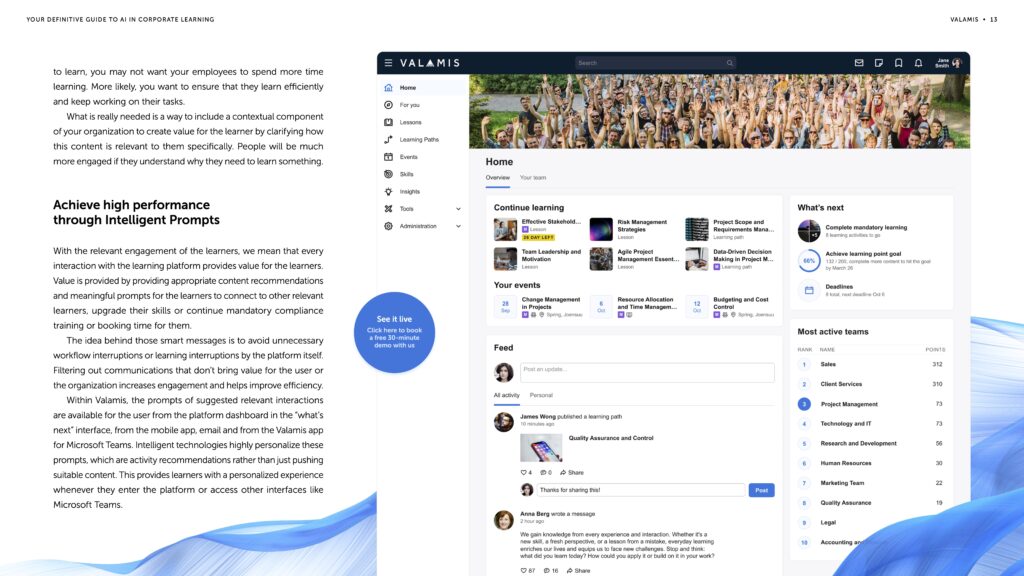
Task: Open the mail messages icon
Action: (859, 63)
